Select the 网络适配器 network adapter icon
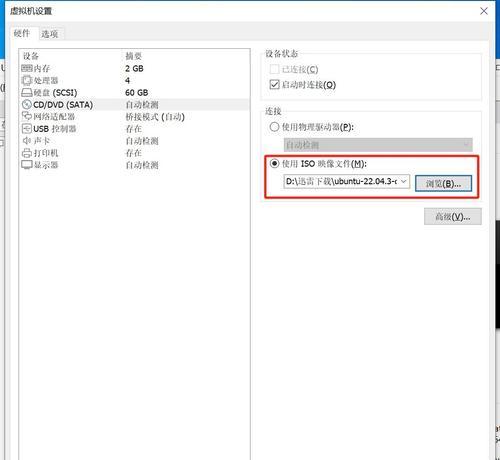This screenshot has width=500, height=460. coord(27,116)
